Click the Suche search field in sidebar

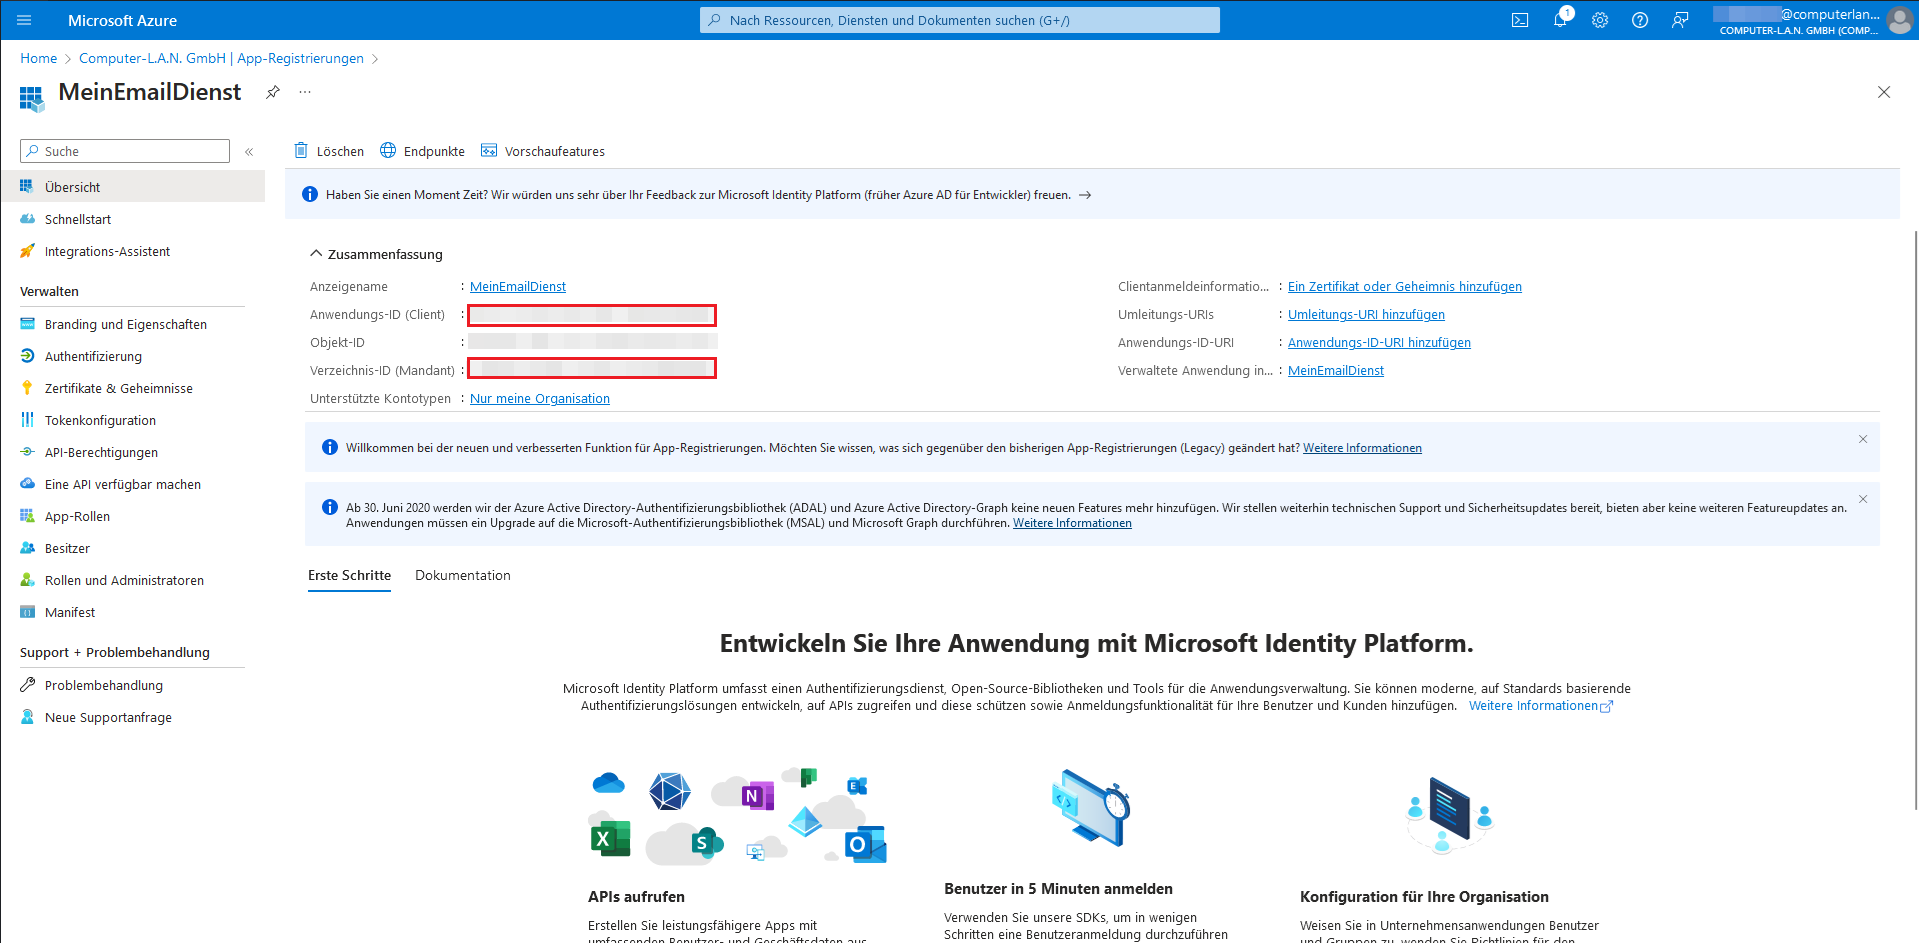point(125,151)
